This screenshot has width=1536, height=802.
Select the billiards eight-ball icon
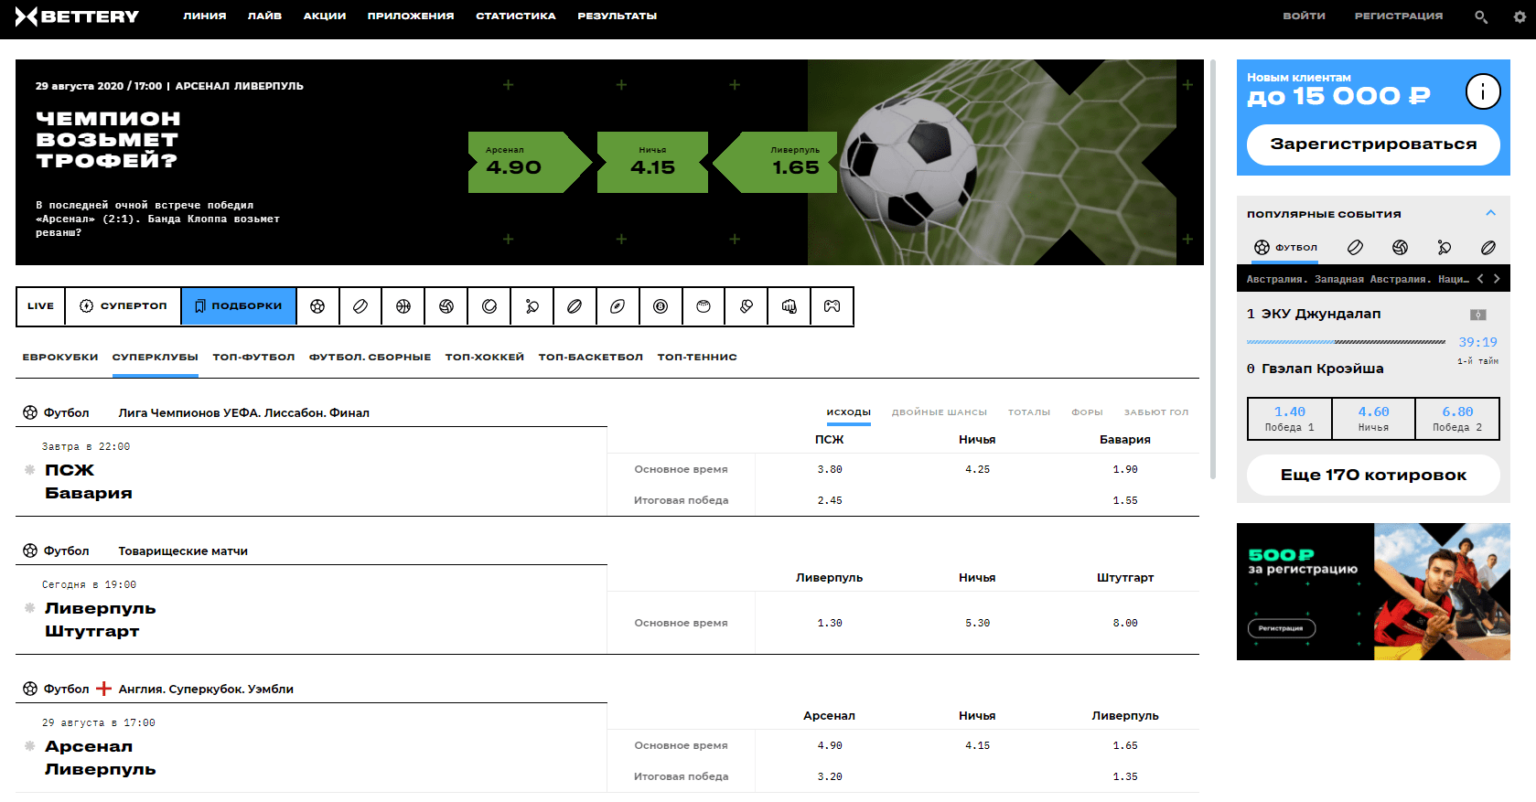(x=660, y=306)
